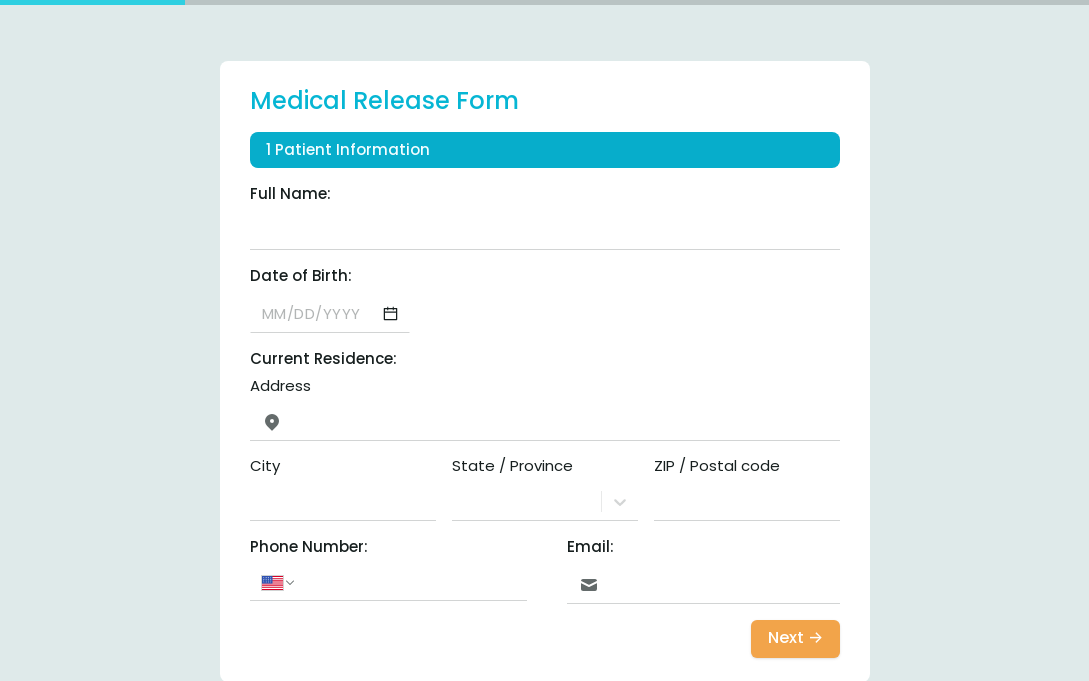1089x681 pixels.
Task: Click the Current Residence label
Action: click(x=323, y=359)
